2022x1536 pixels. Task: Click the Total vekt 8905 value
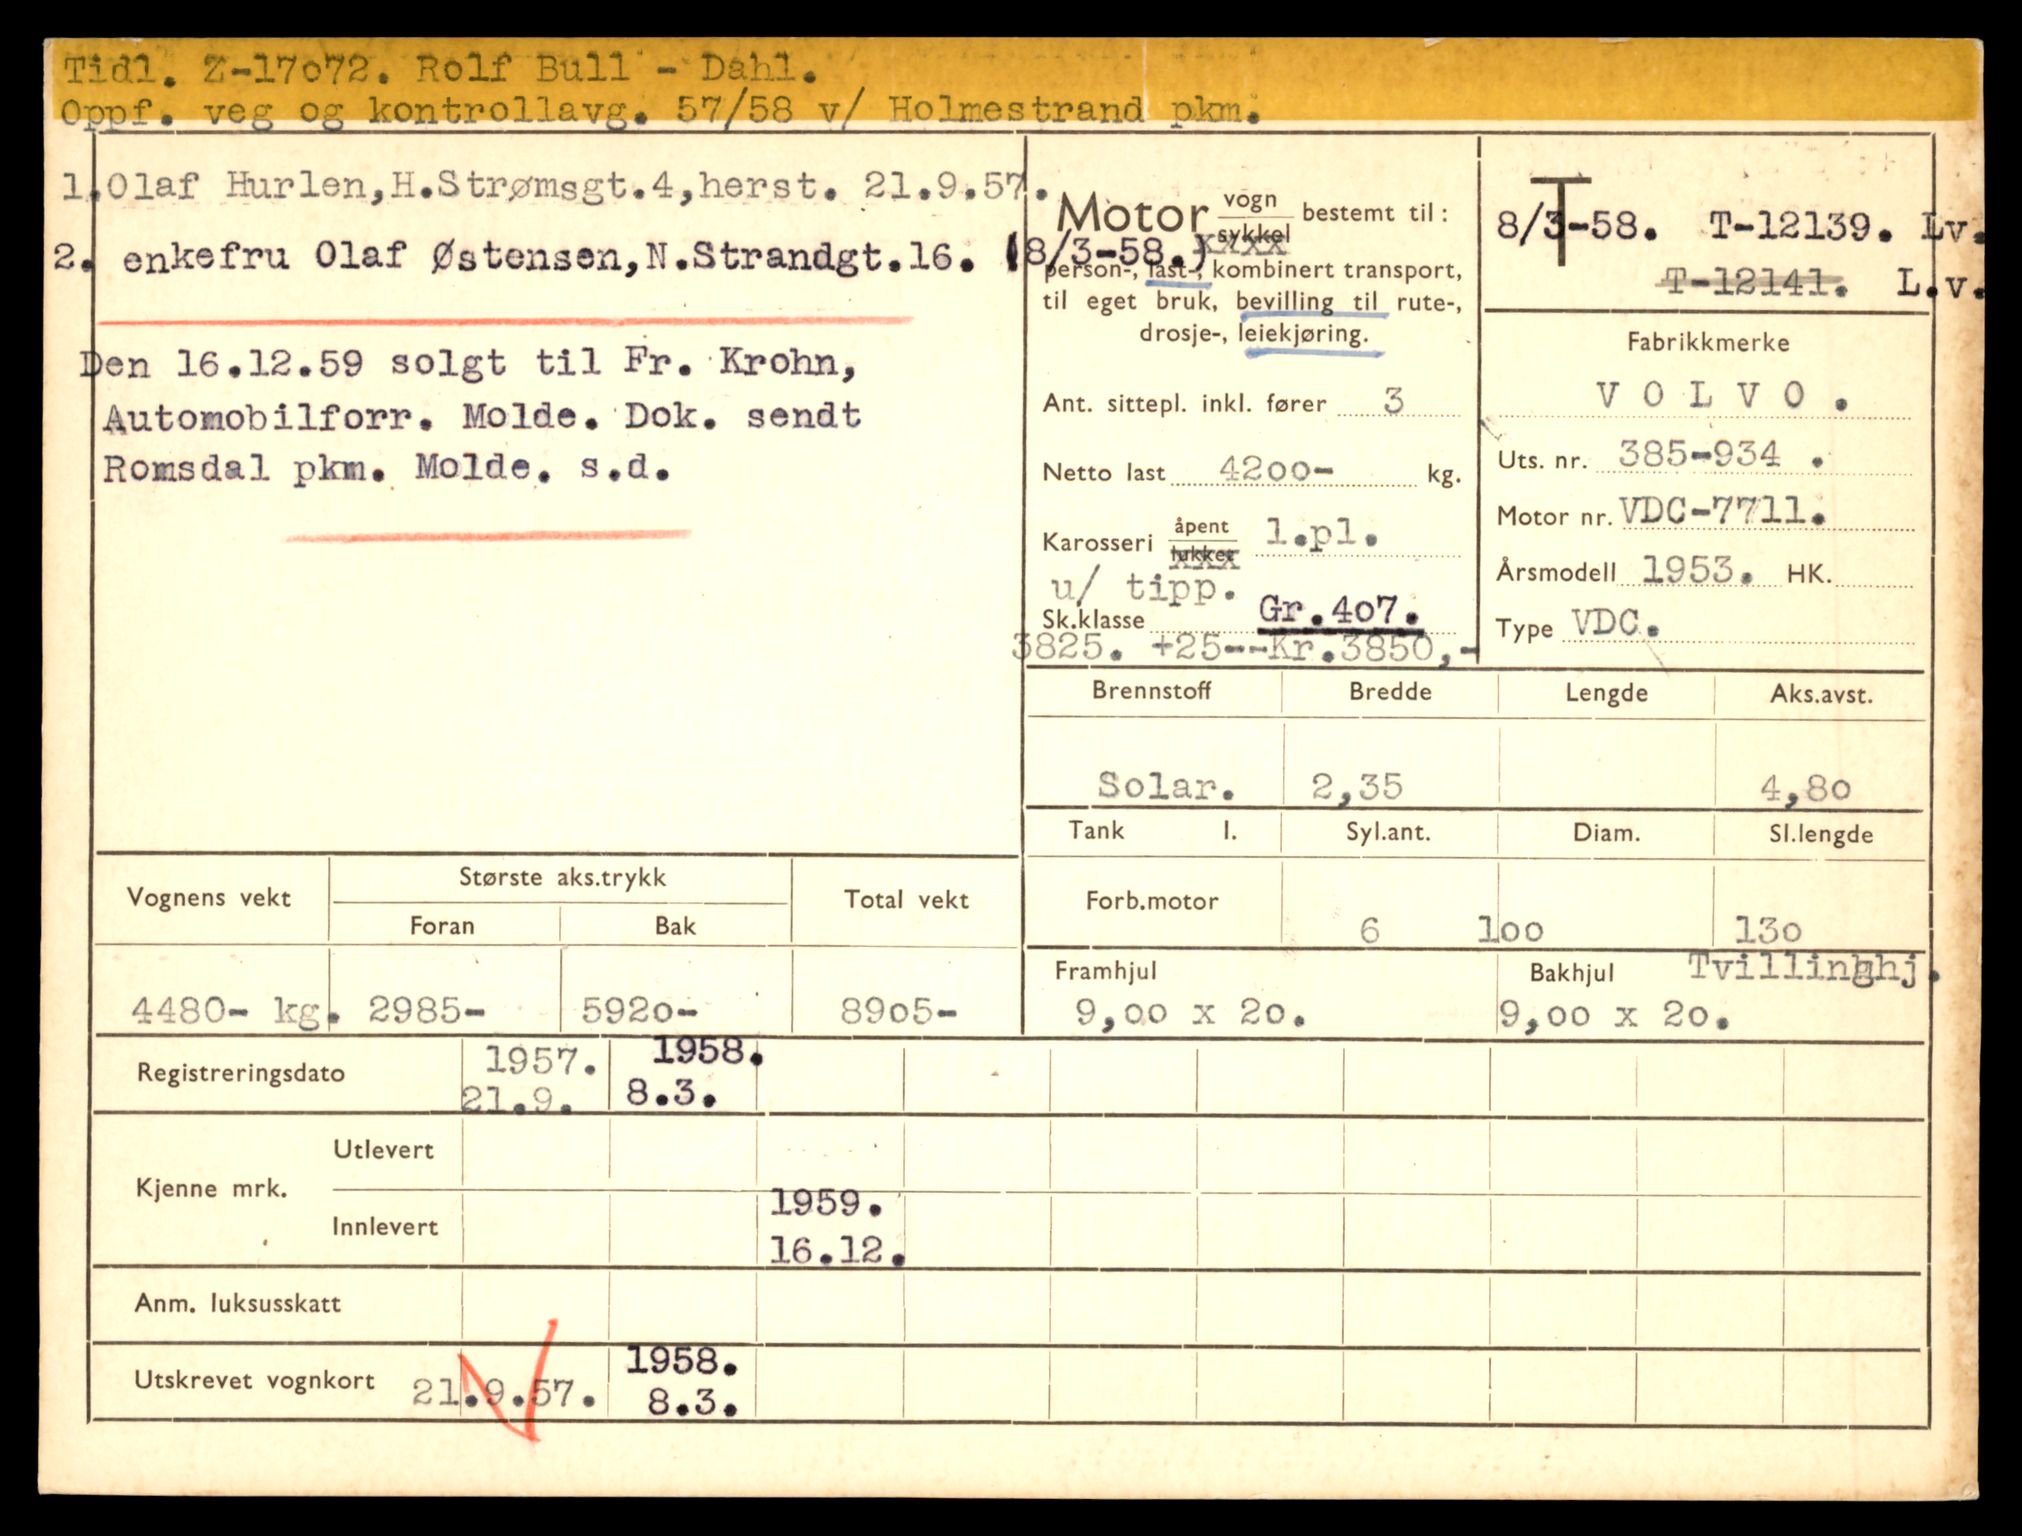coord(897,1011)
